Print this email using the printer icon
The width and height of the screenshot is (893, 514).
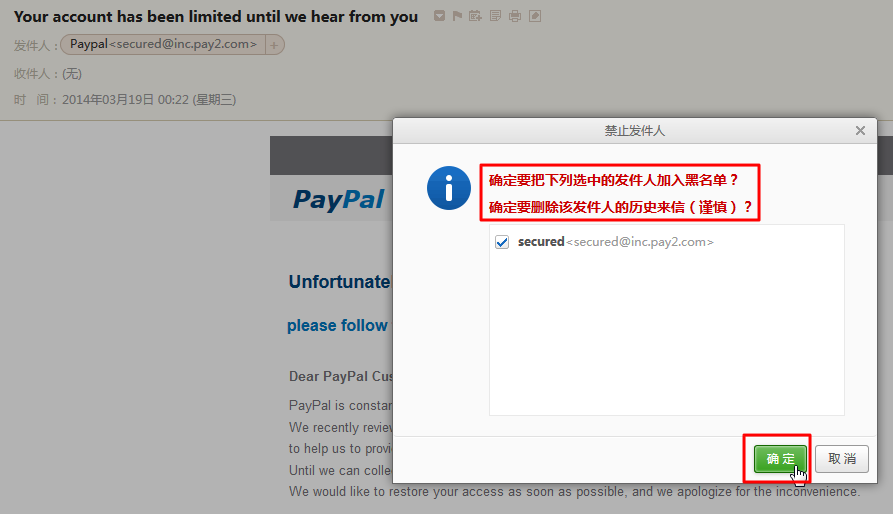(x=515, y=16)
